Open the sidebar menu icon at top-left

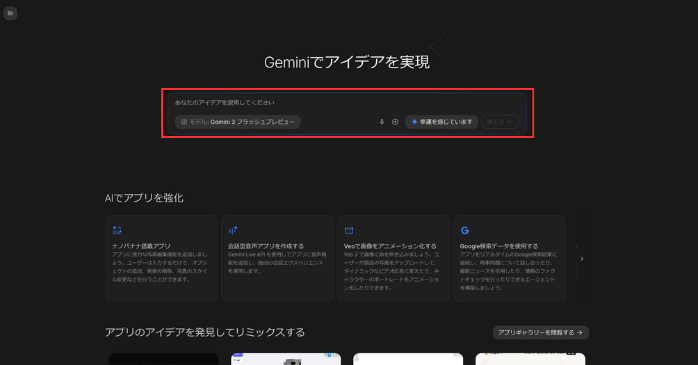pyautogui.click(x=10, y=13)
